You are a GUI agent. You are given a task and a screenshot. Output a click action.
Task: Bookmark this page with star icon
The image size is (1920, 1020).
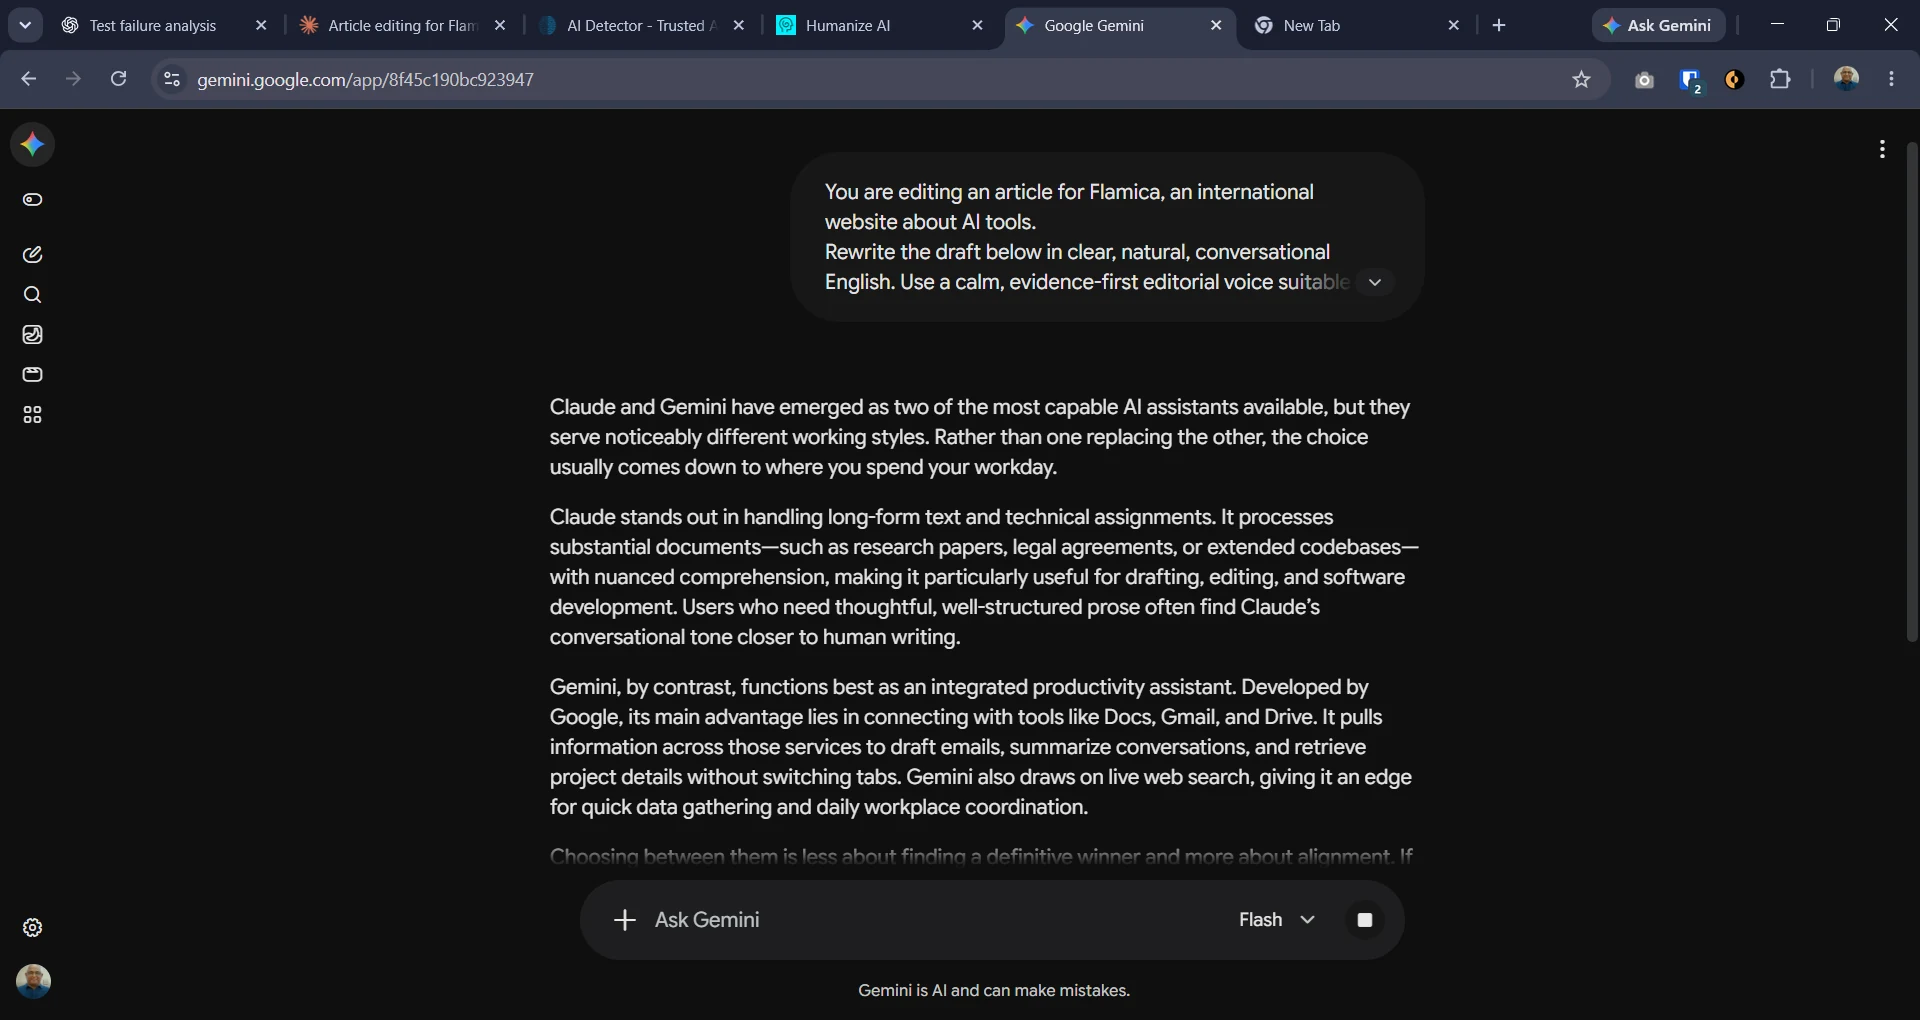click(x=1581, y=80)
